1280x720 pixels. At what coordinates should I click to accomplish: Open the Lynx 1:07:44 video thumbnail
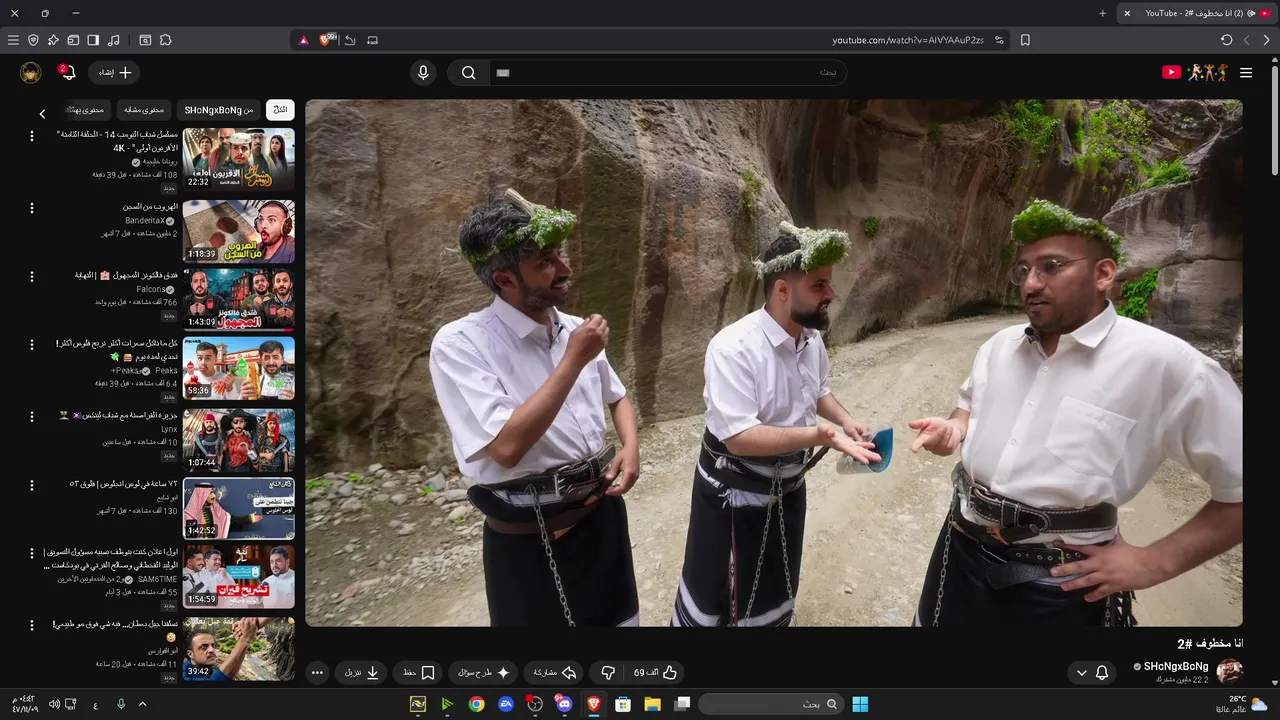coord(239,440)
